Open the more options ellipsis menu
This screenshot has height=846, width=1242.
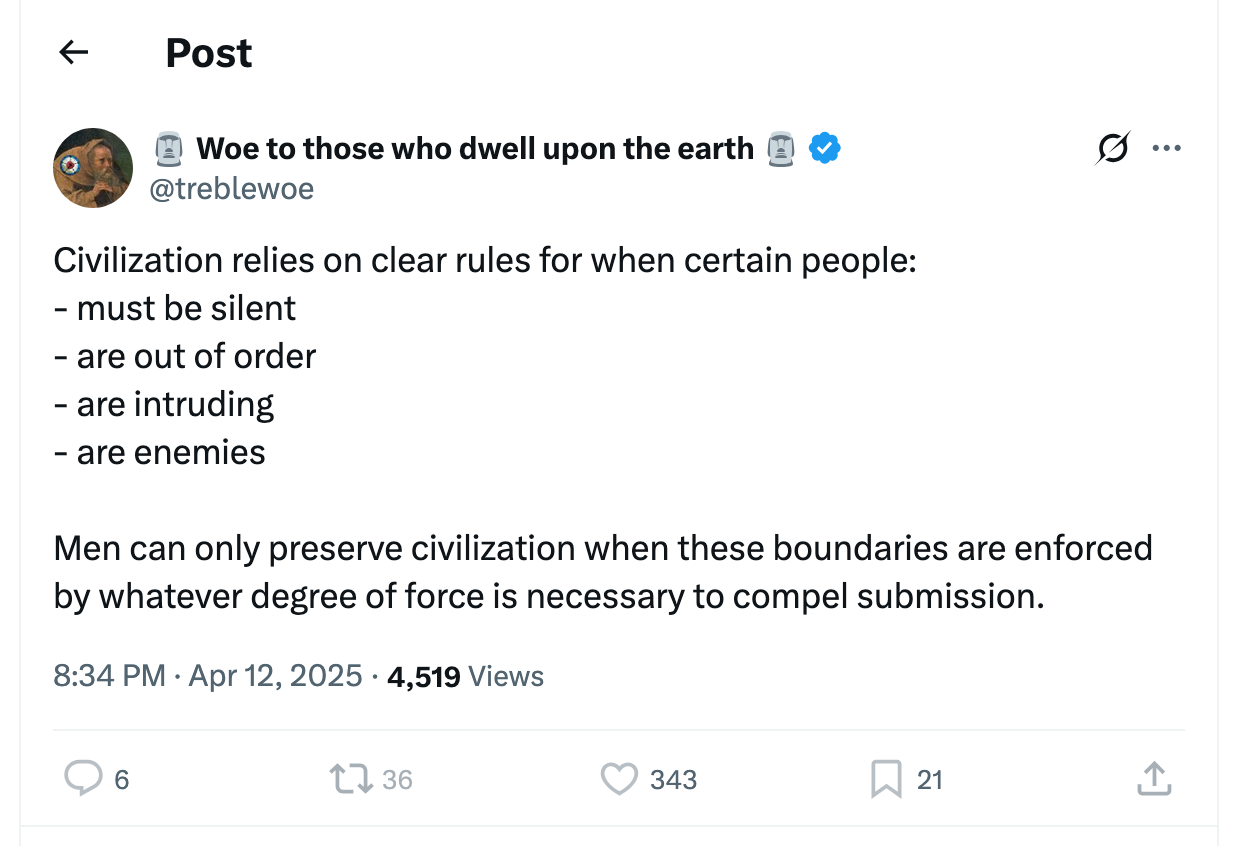click(1166, 147)
